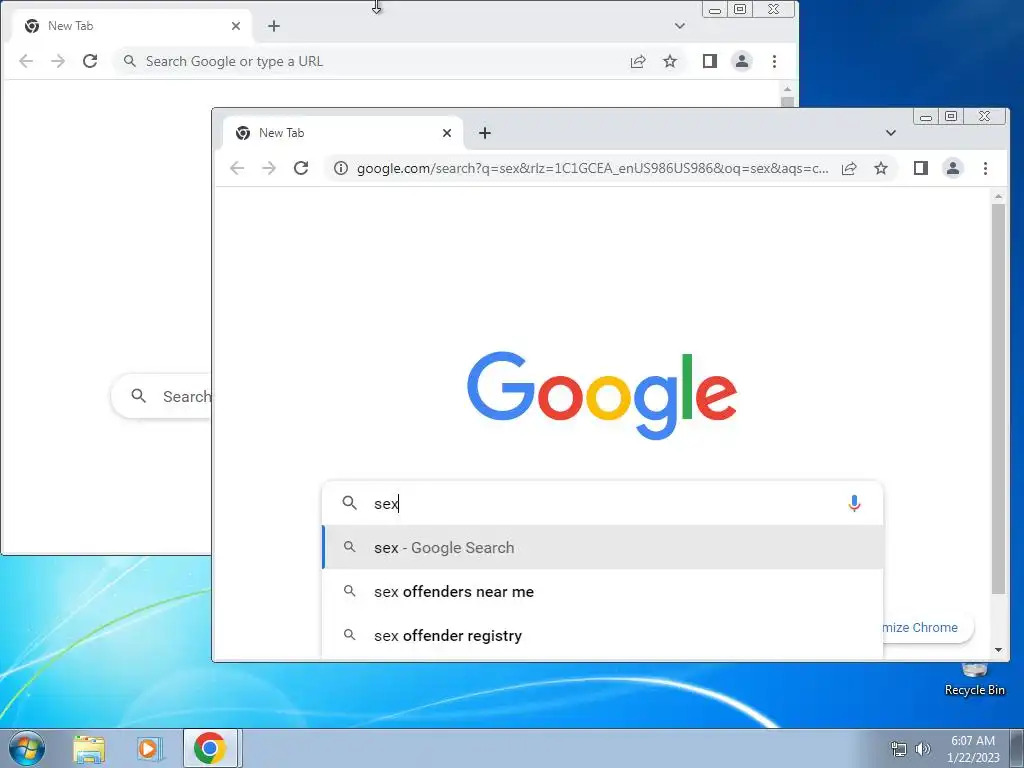Choose the 'sex offender registry' suggestion

pyautogui.click(x=603, y=635)
